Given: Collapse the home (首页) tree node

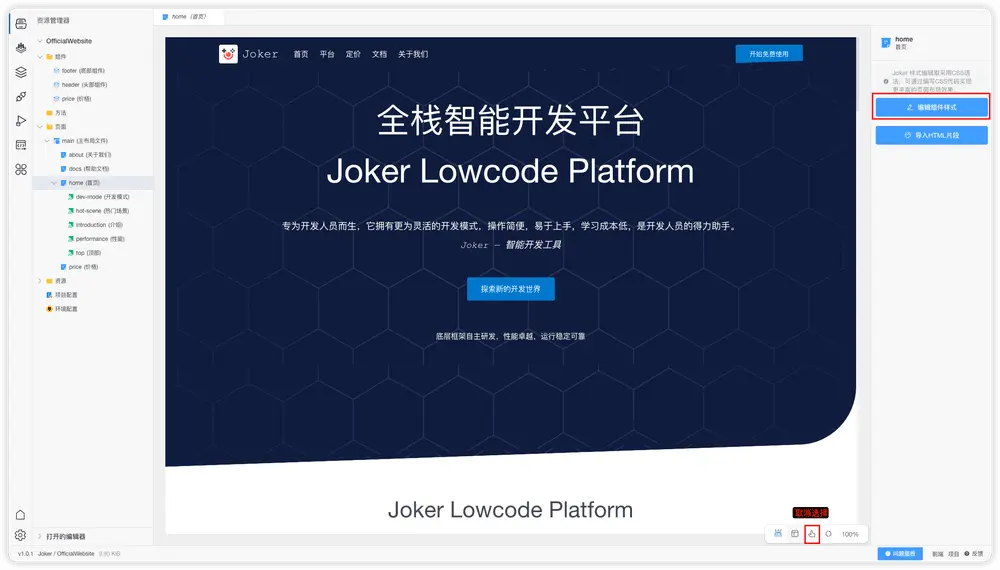Looking at the screenshot, I should (54, 183).
